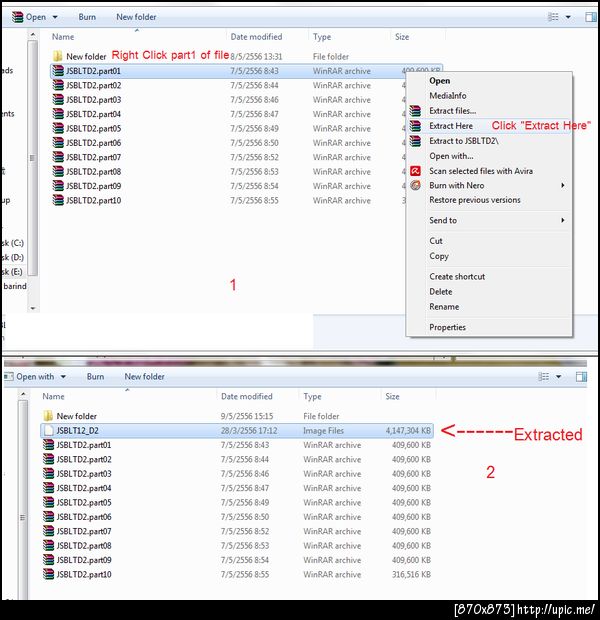Sort by Size column header in lower window
600x620 pixels.
(392, 396)
